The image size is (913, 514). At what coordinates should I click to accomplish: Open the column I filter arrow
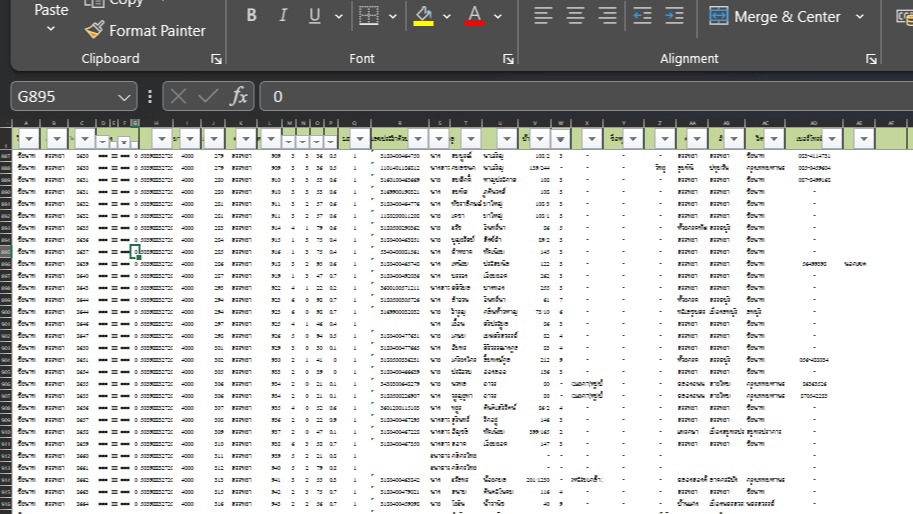(190, 139)
